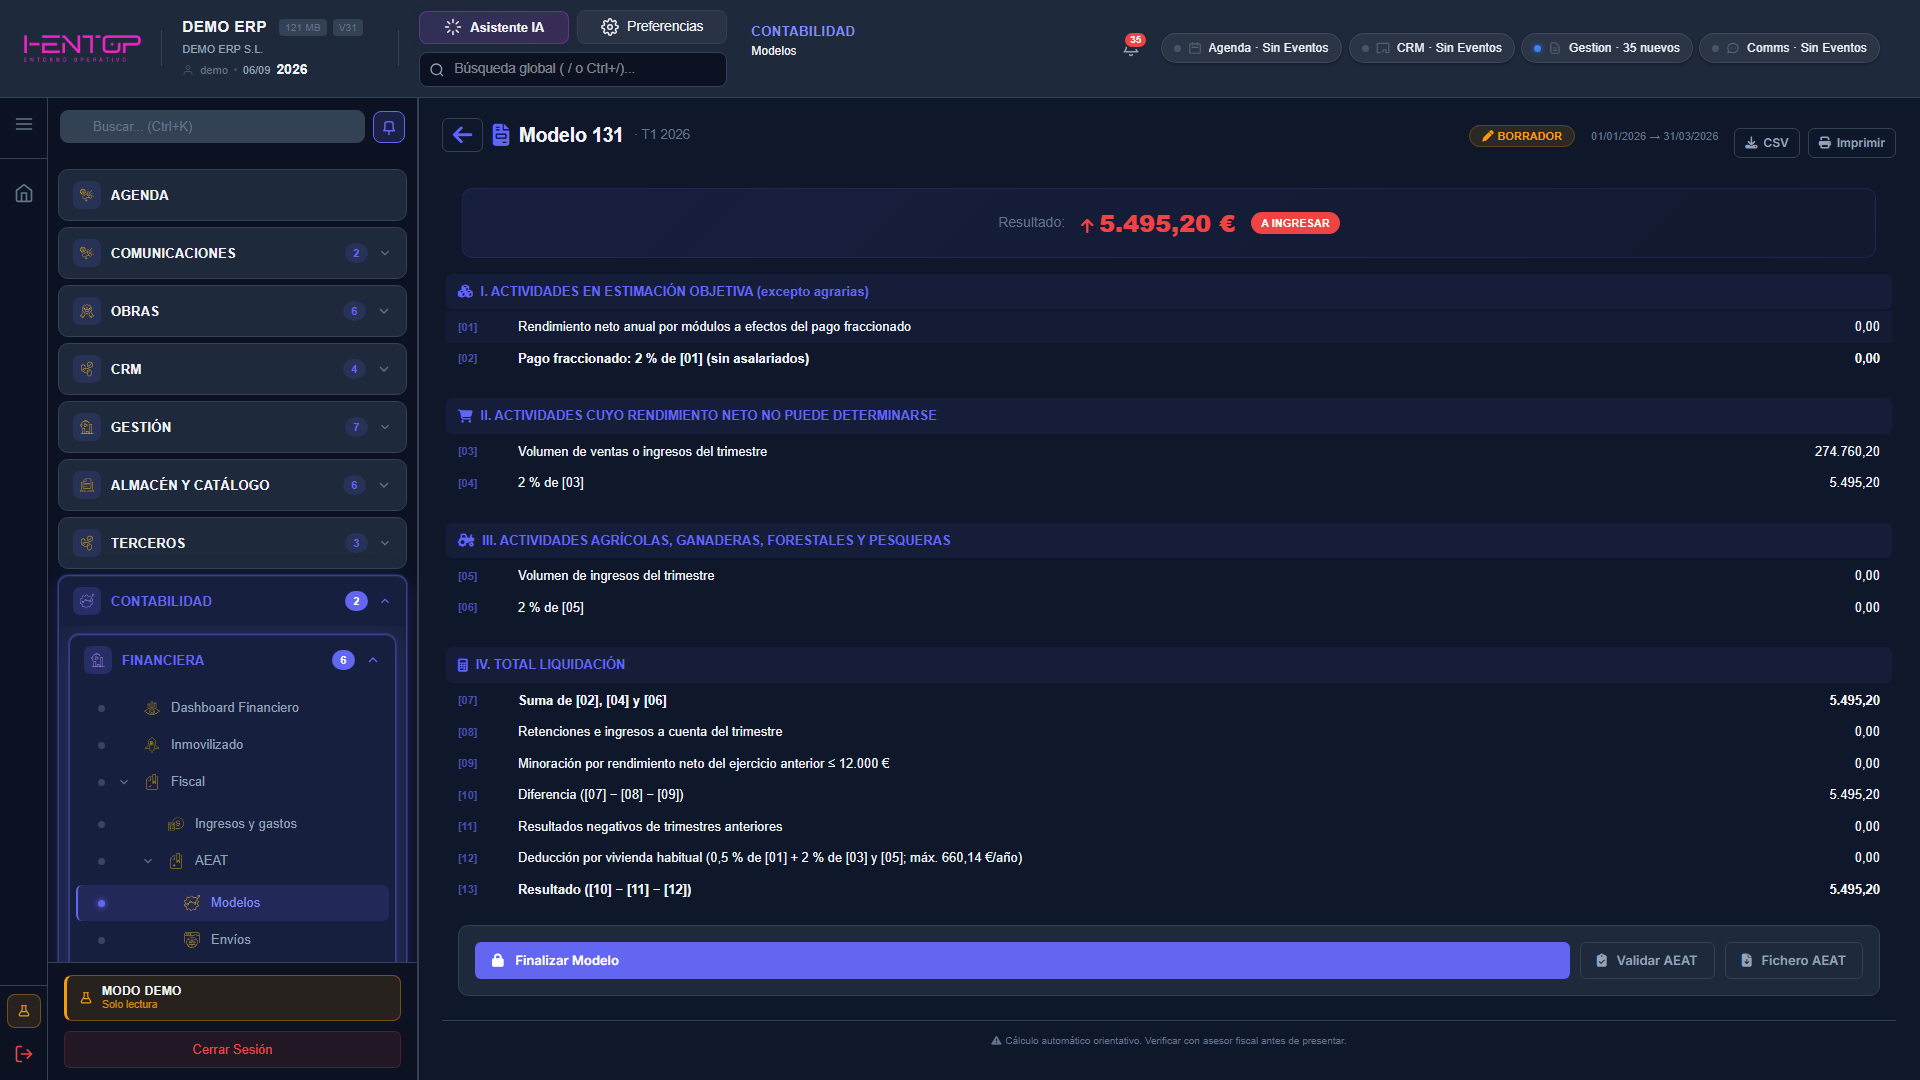
Task: Open the Gestion · 35 nuevos status pill
Action: [1607, 48]
